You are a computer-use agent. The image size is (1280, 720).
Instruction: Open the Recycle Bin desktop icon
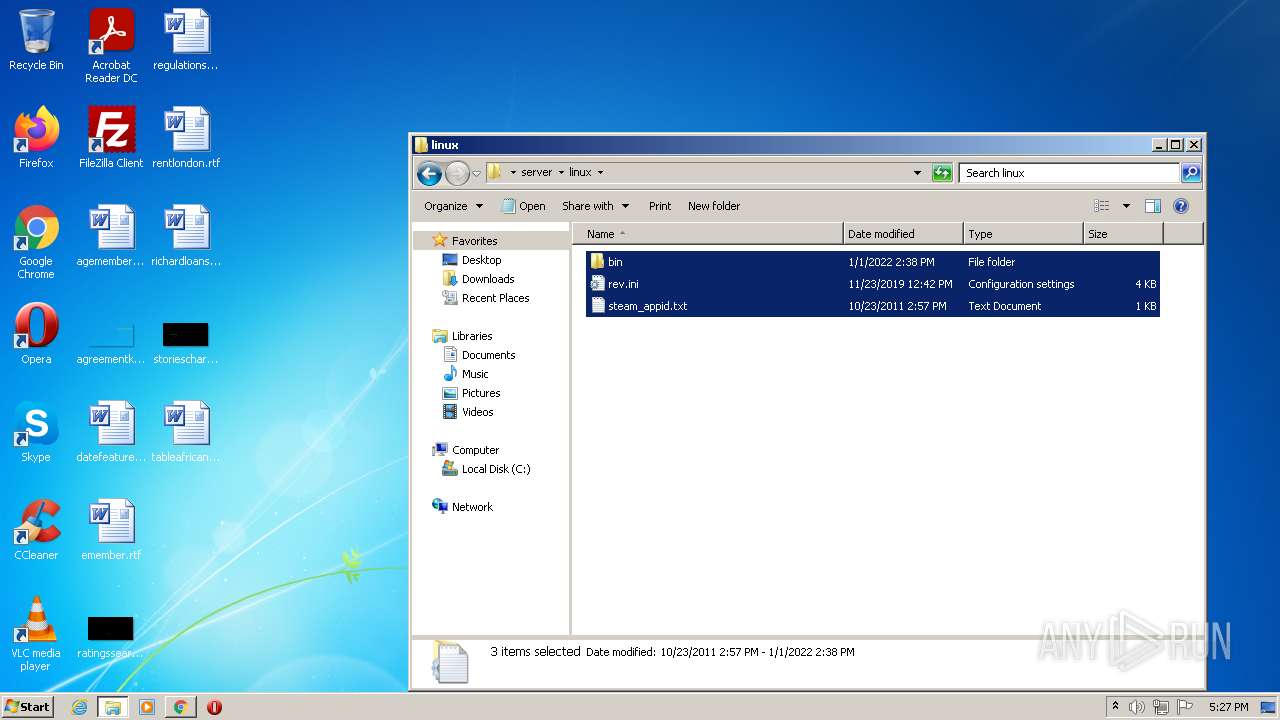point(36,40)
